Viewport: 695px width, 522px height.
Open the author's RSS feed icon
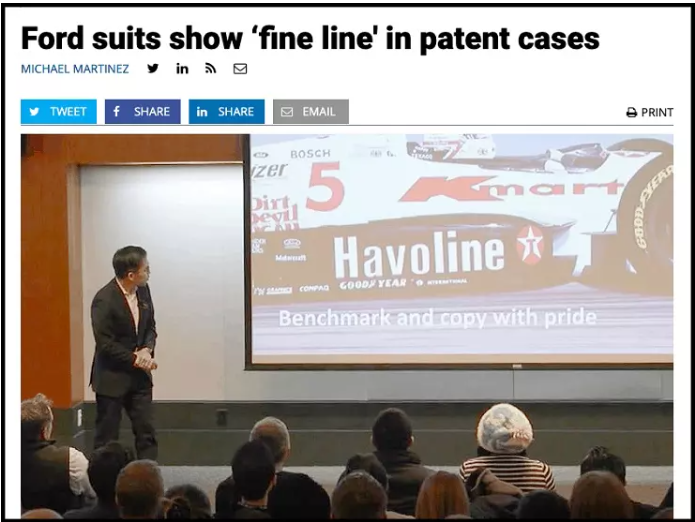(x=211, y=68)
